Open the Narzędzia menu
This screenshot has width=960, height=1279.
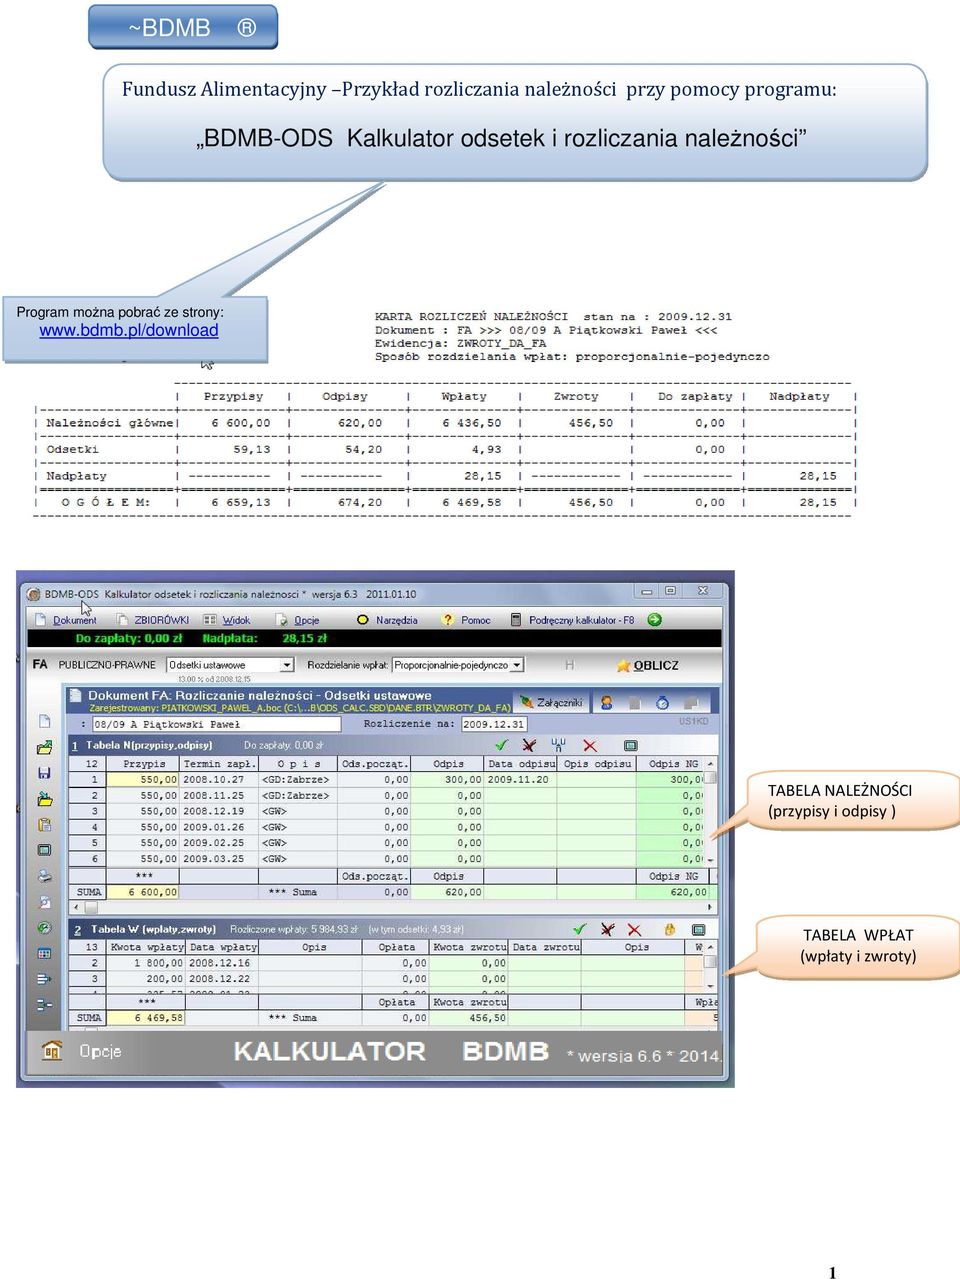tap(396, 620)
